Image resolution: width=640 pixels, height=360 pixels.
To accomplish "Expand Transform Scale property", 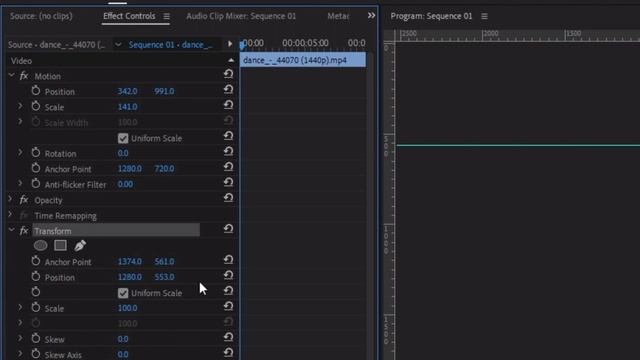I will click(20, 307).
